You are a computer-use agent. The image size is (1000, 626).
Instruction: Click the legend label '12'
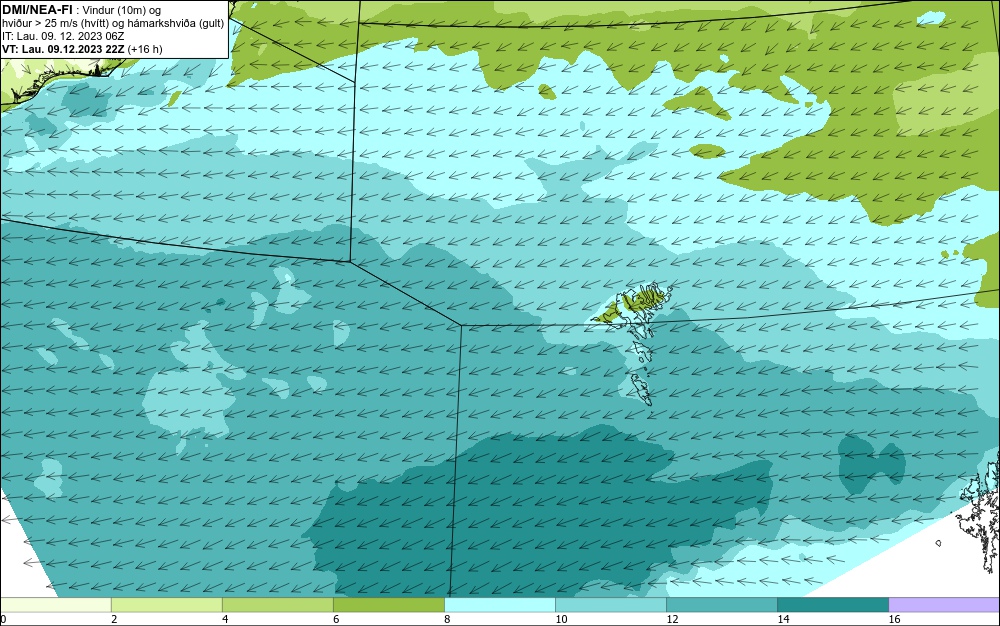pyautogui.click(x=672, y=619)
